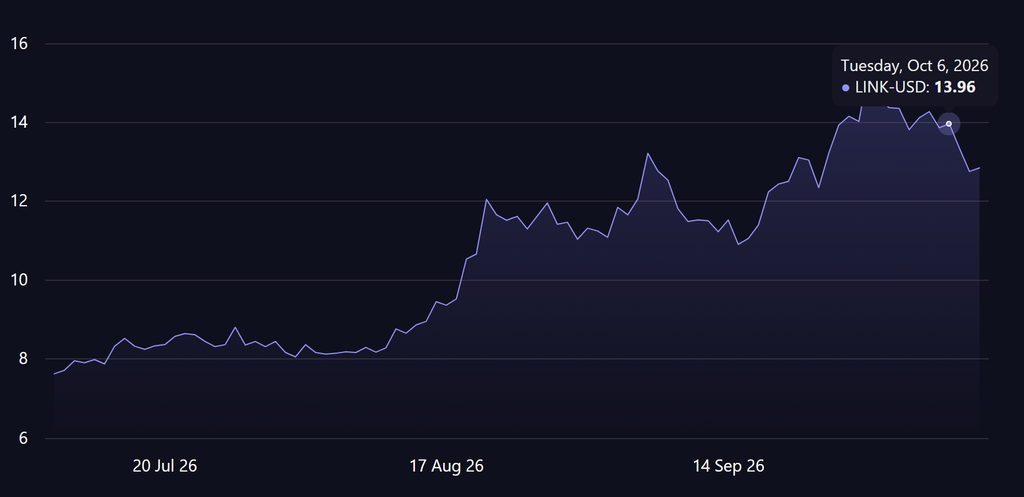
Task: Click the '20 Jul 26' x-axis label
Action: [165, 466]
